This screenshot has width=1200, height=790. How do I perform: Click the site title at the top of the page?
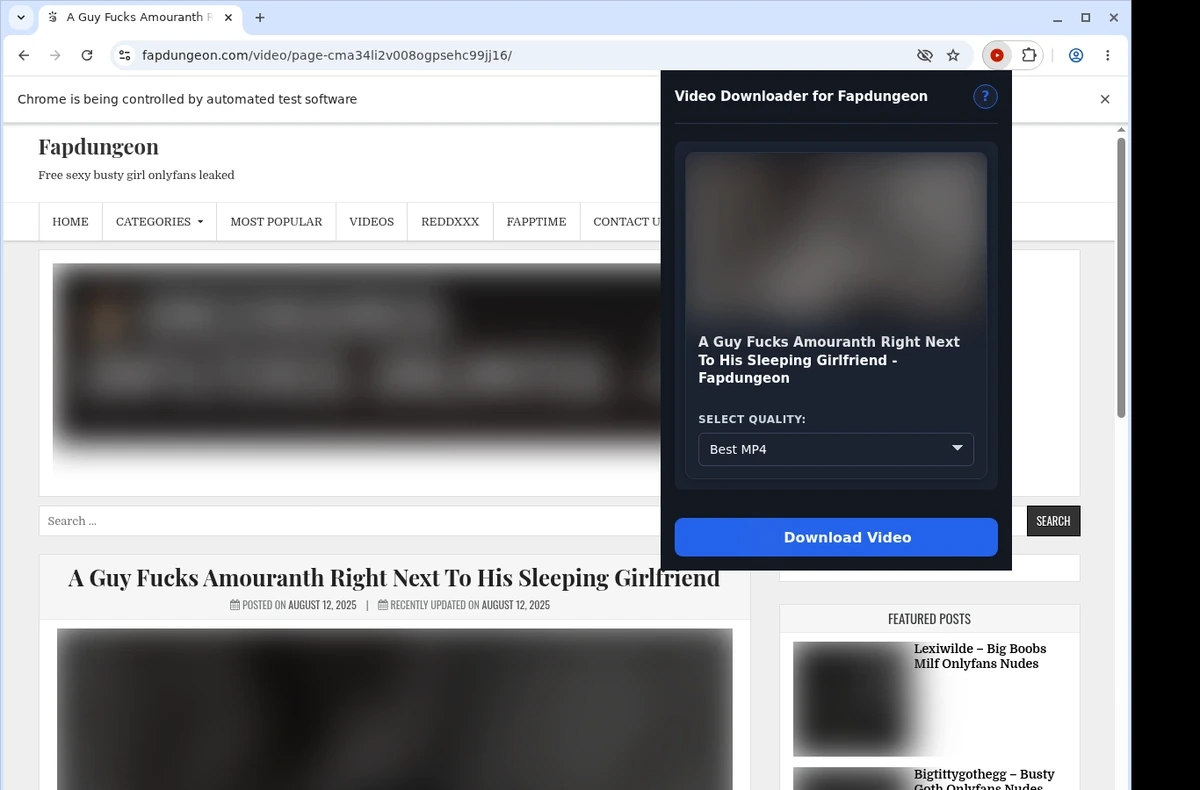98,147
